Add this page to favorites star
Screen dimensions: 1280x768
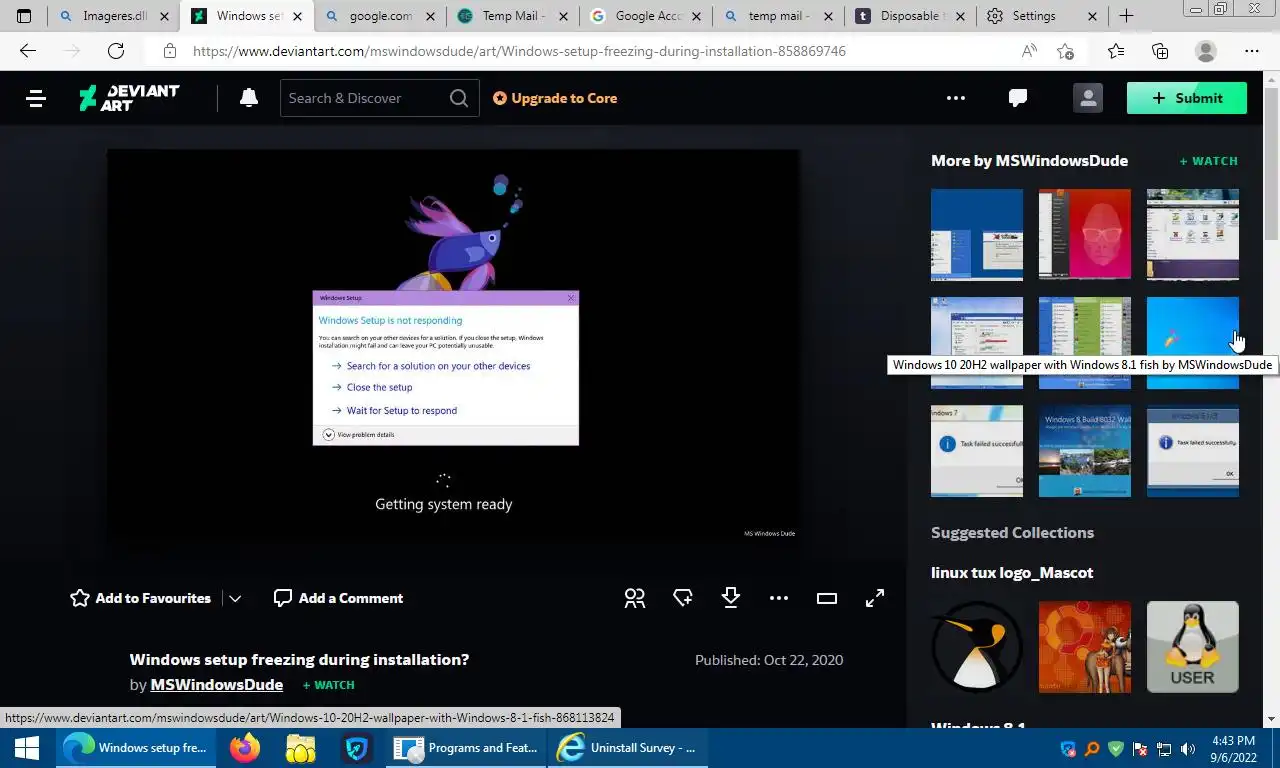point(1065,51)
